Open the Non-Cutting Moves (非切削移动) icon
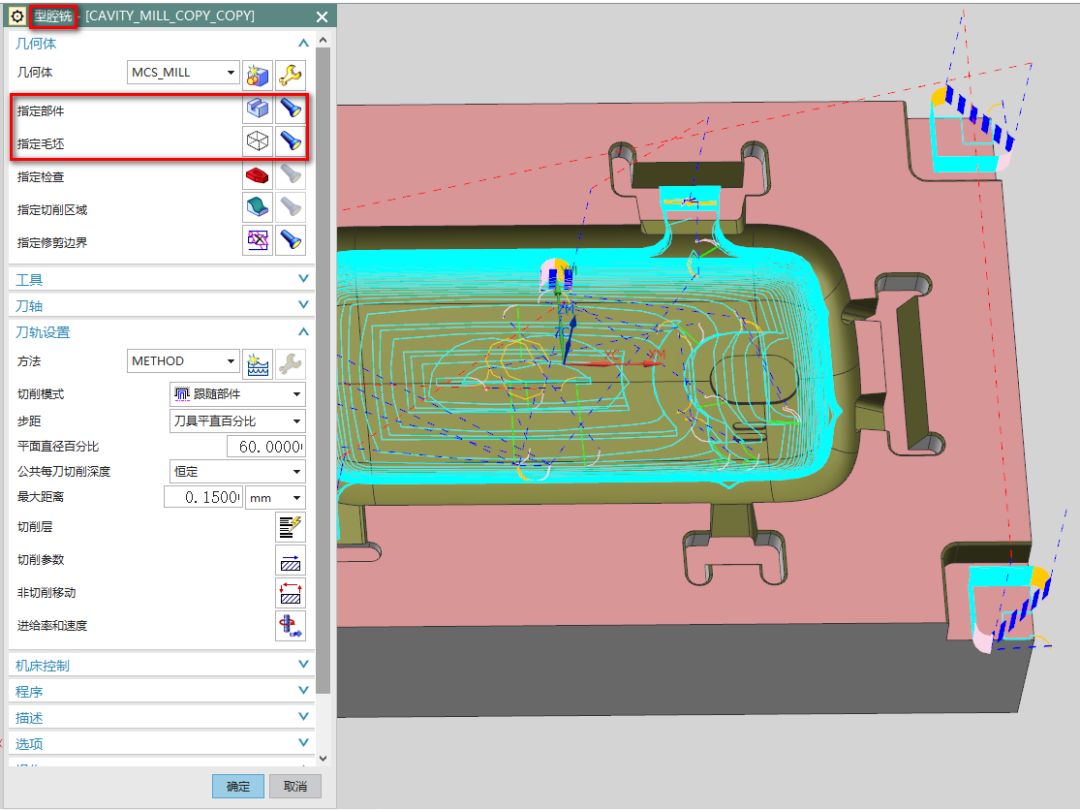 coord(290,593)
